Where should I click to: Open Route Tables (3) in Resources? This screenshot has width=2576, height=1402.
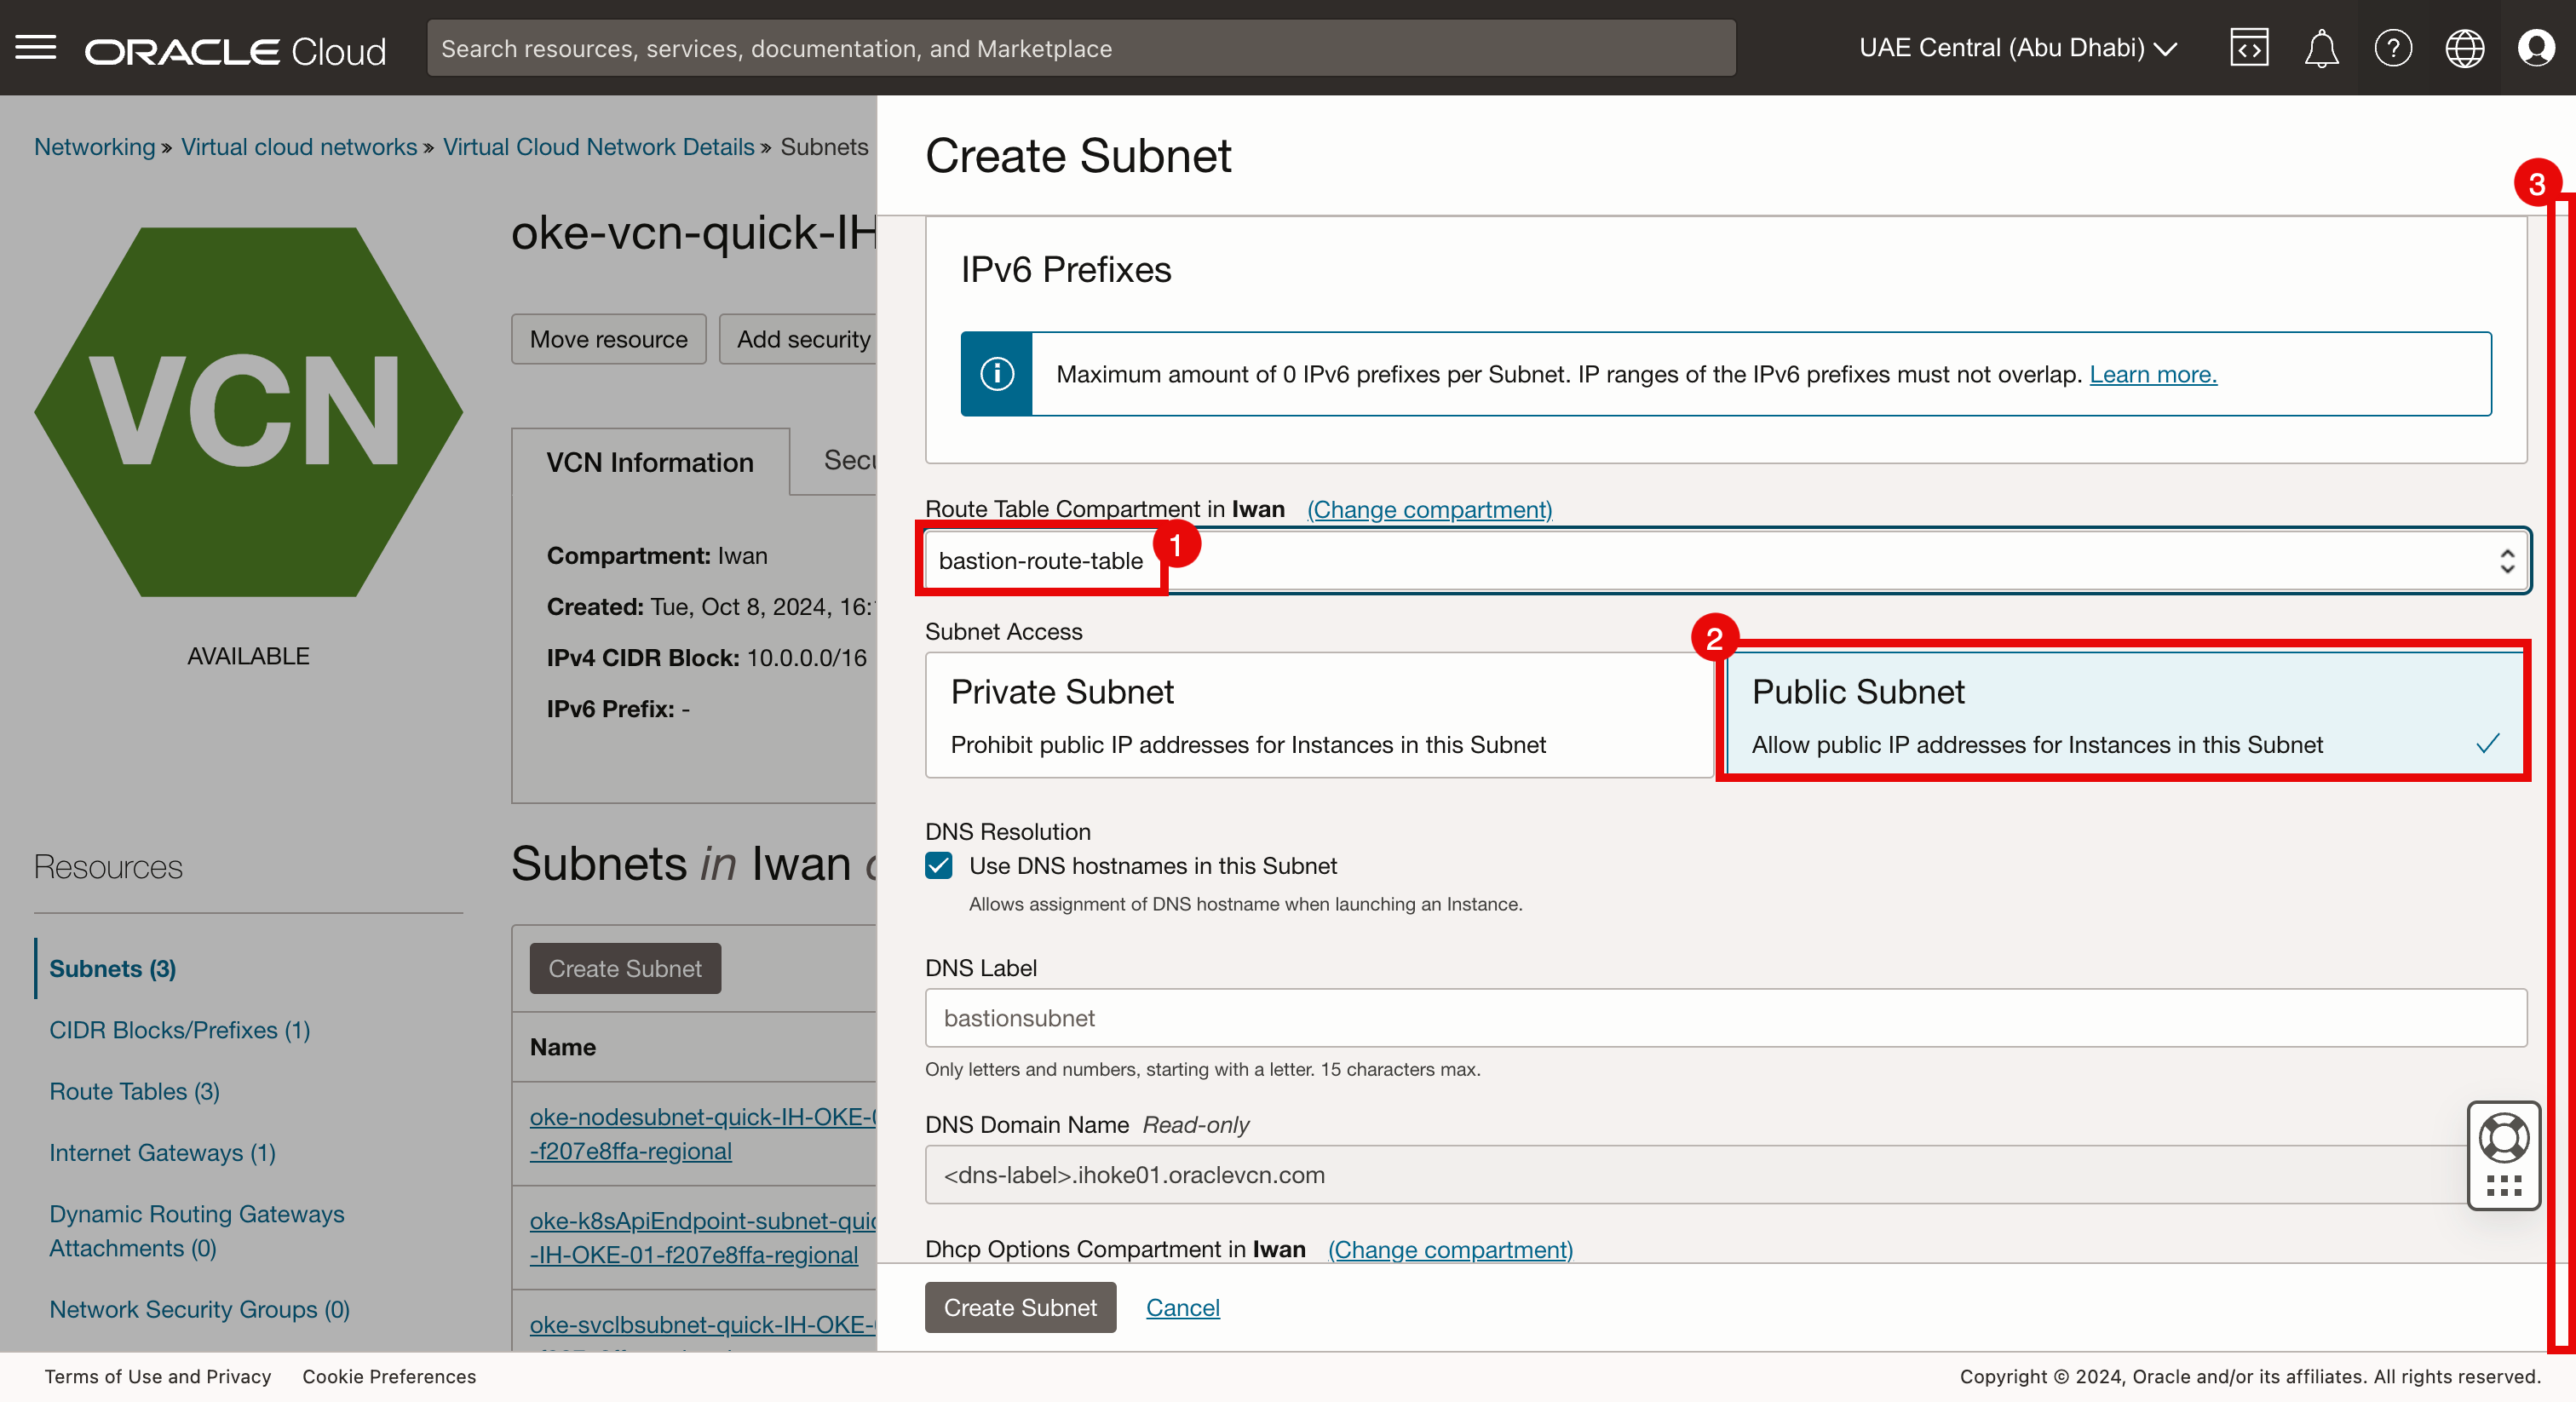point(134,1092)
